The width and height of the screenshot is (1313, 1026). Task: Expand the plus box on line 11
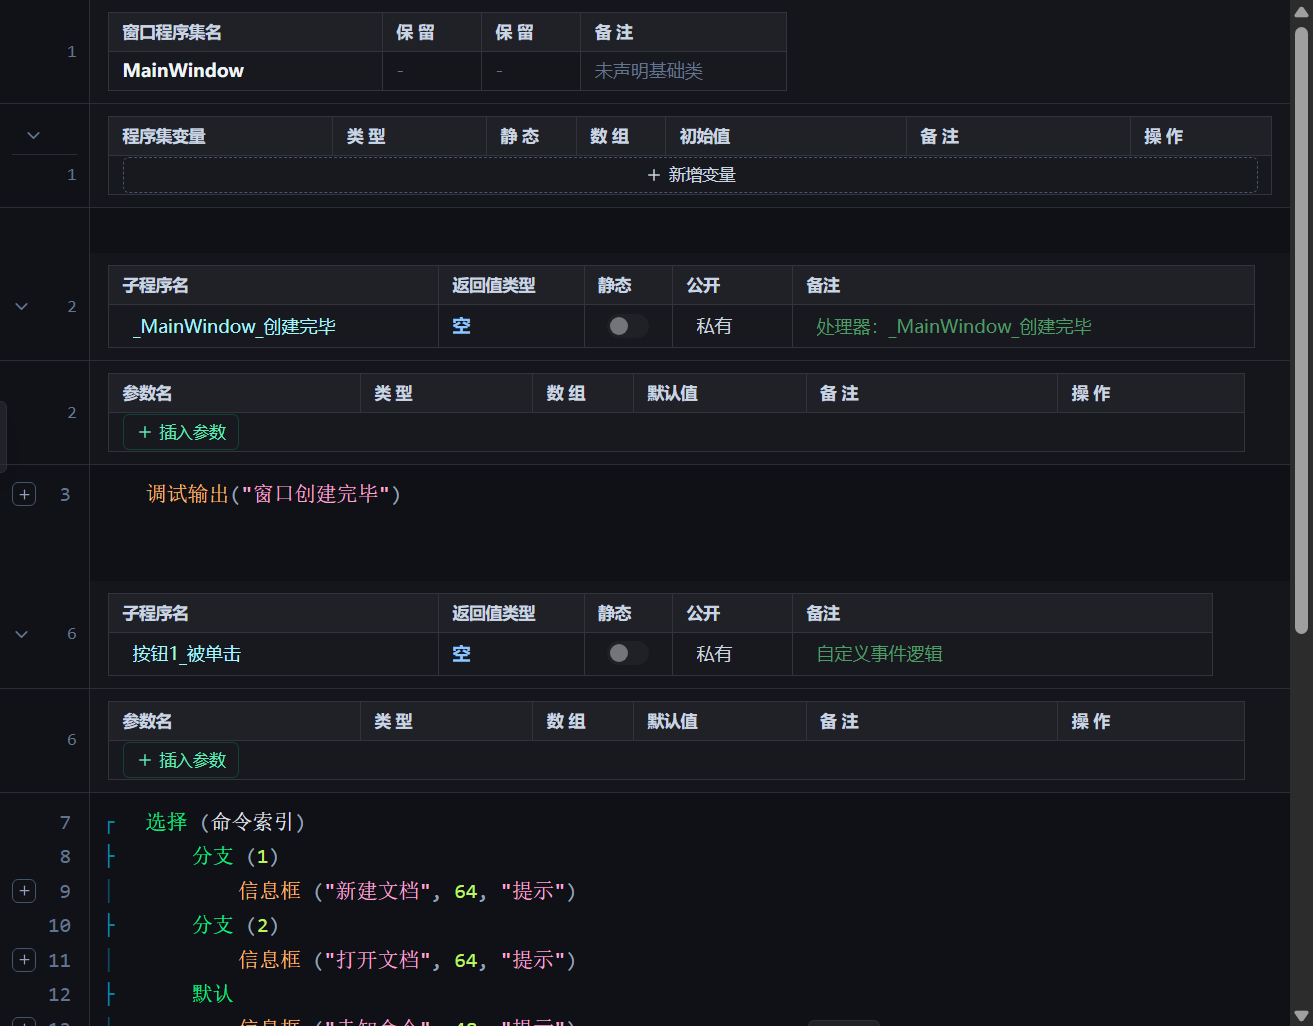point(24,960)
